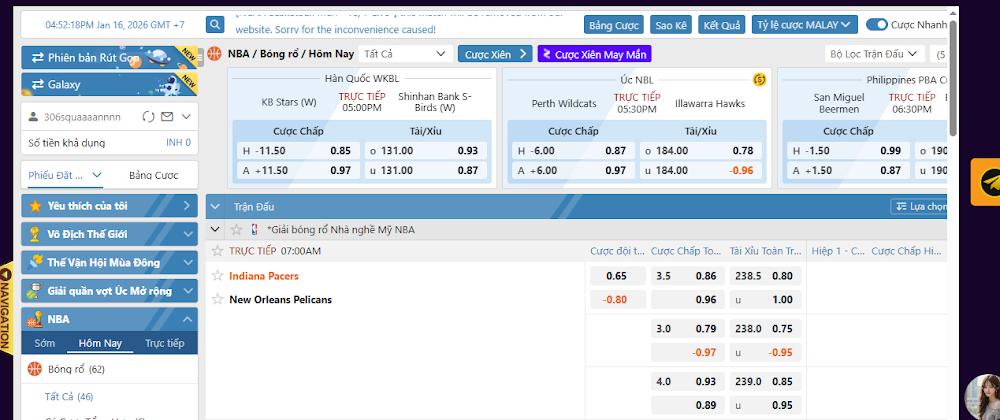Click the search magnifier icon
This screenshot has width=1000, height=420.
tap(215, 25)
